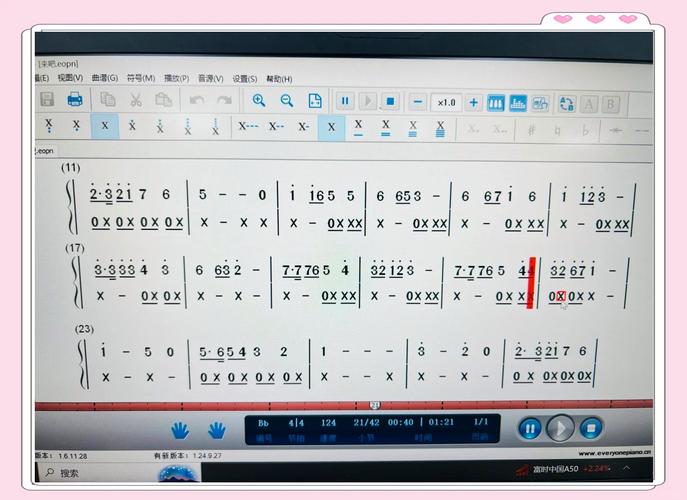This screenshot has height=500, width=687.
Task: Toggle A-B loop repeat icon
Action: coord(567,104)
